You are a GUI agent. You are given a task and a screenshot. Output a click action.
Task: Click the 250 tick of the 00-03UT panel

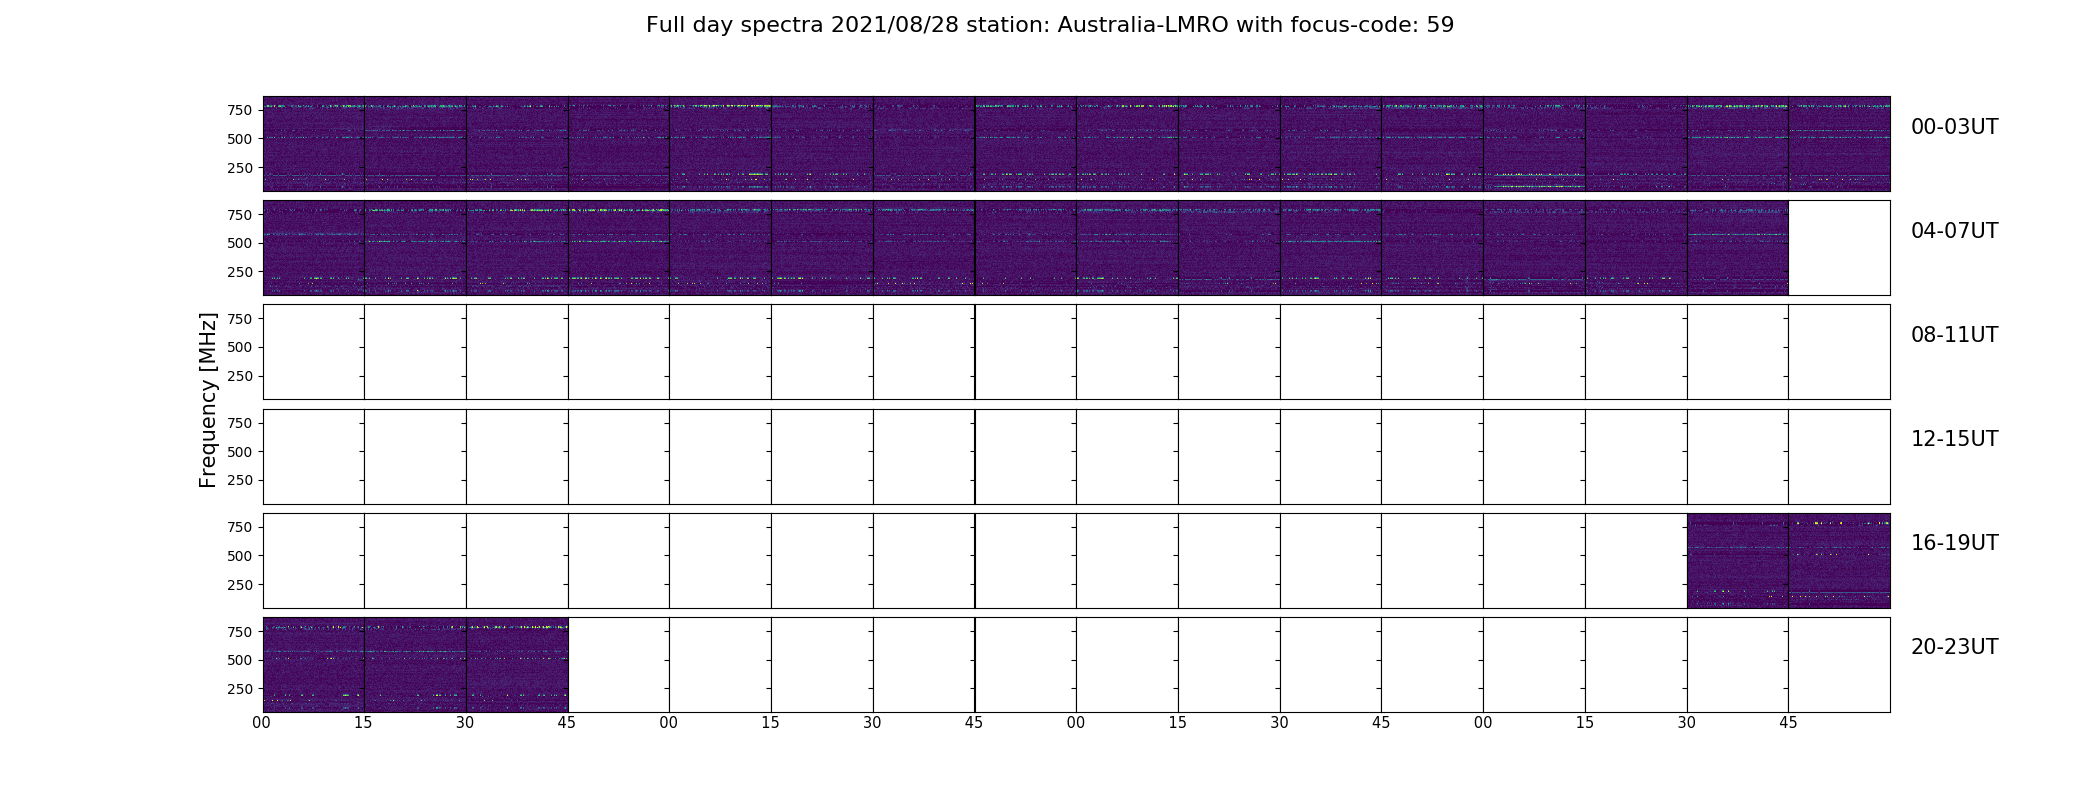240,168
